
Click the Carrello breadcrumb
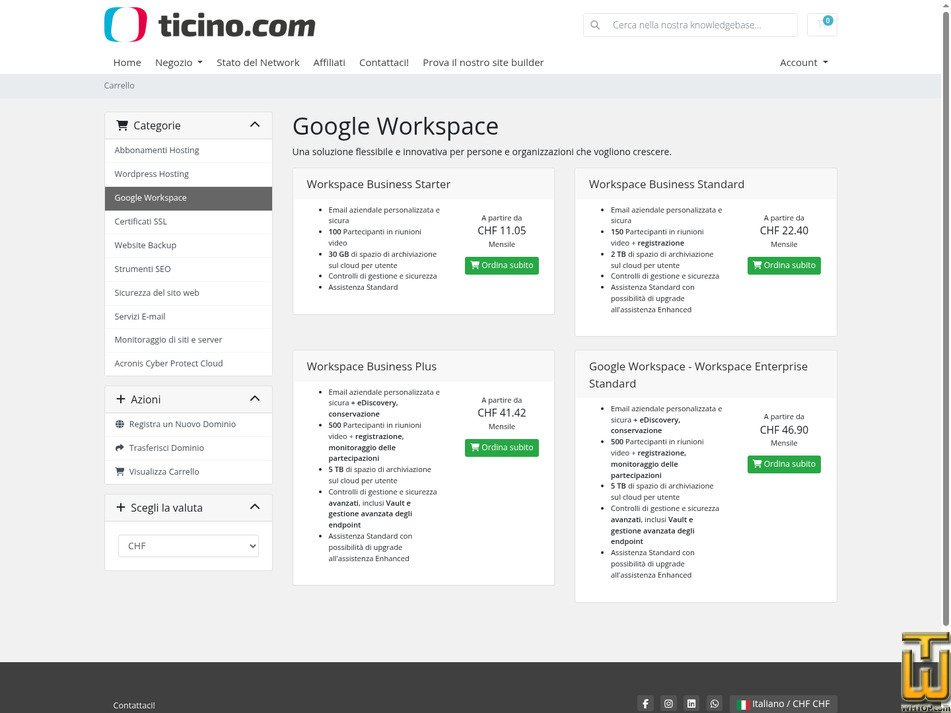119,85
